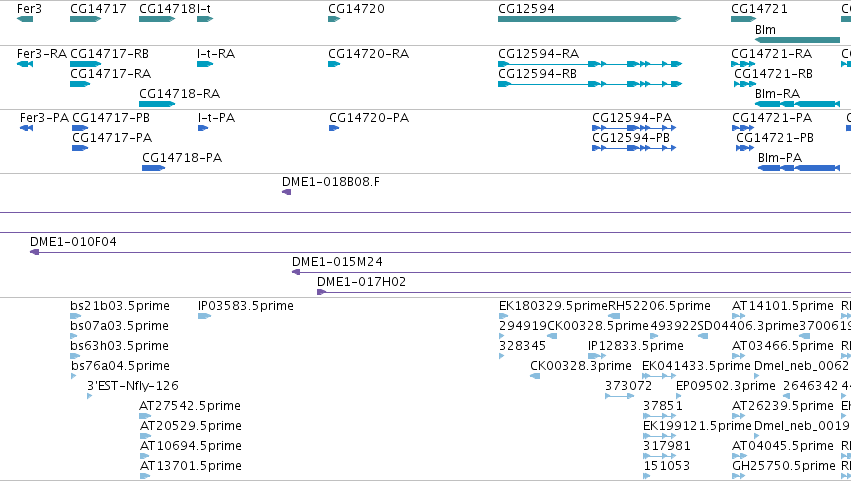Click the 317981 EST feature
This screenshot has height=481, width=851.
pyautogui.click(x=659, y=457)
